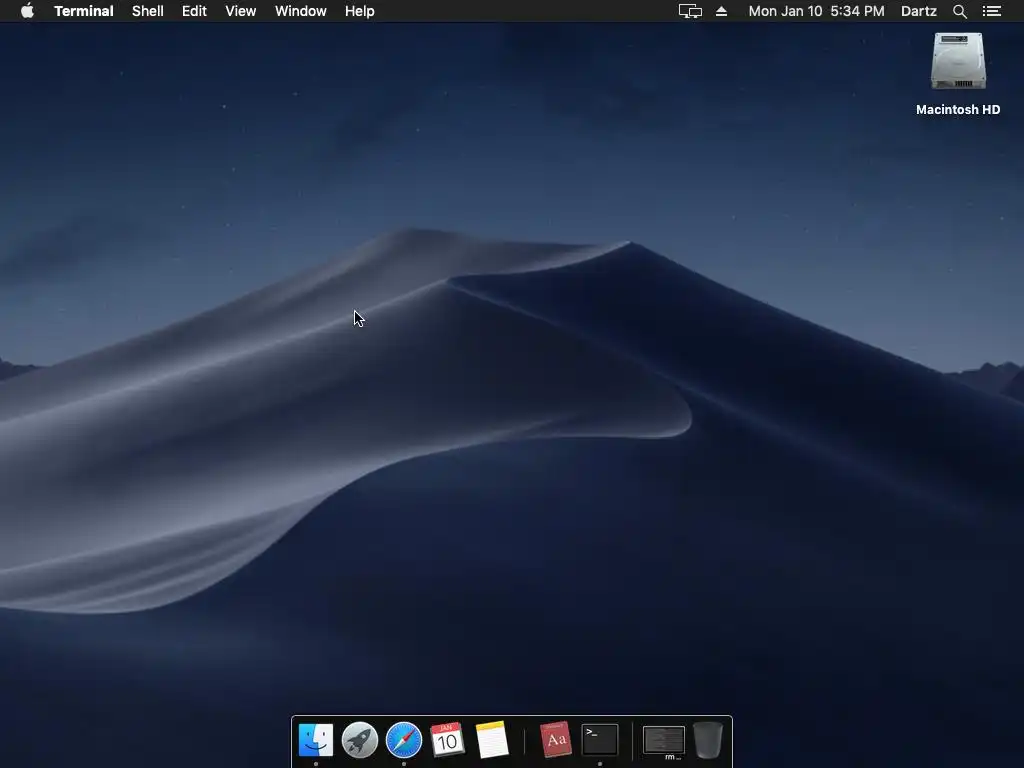Open Launchpad rocket icon in Dock

point(360,740)
